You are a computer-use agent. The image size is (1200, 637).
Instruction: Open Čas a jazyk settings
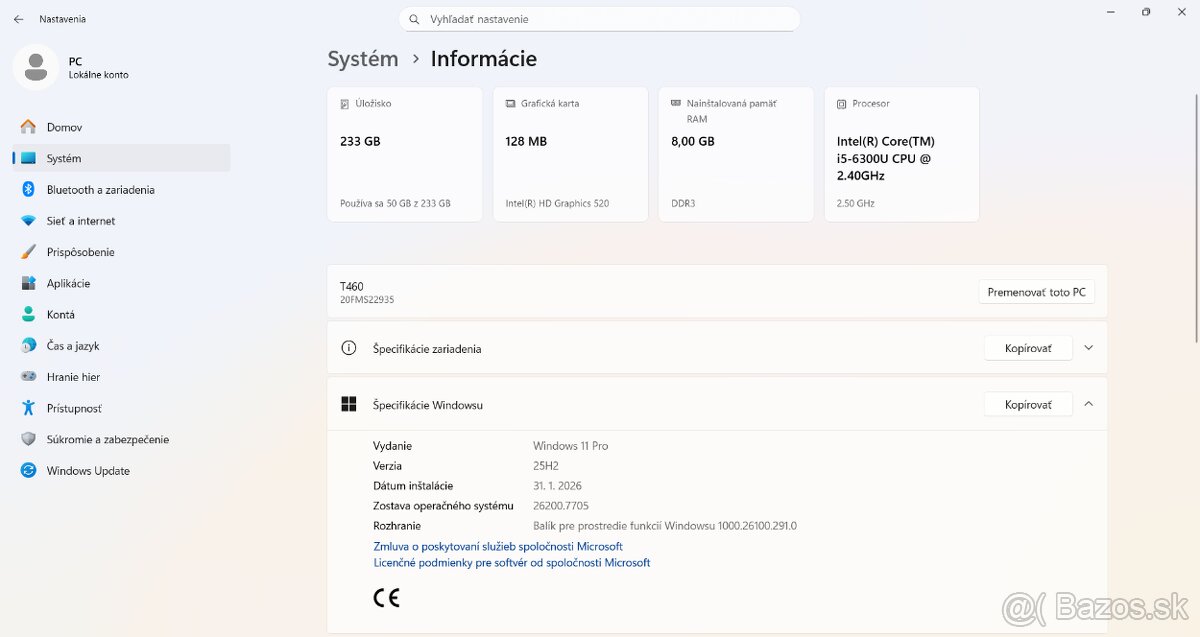pos(74,345)
